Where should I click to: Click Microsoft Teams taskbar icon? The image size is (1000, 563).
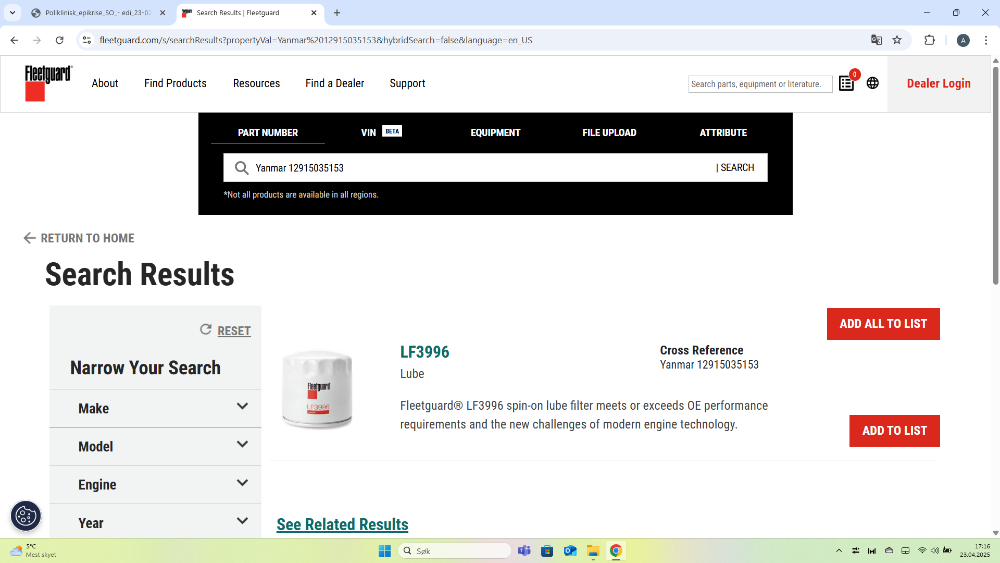point(524,551)
